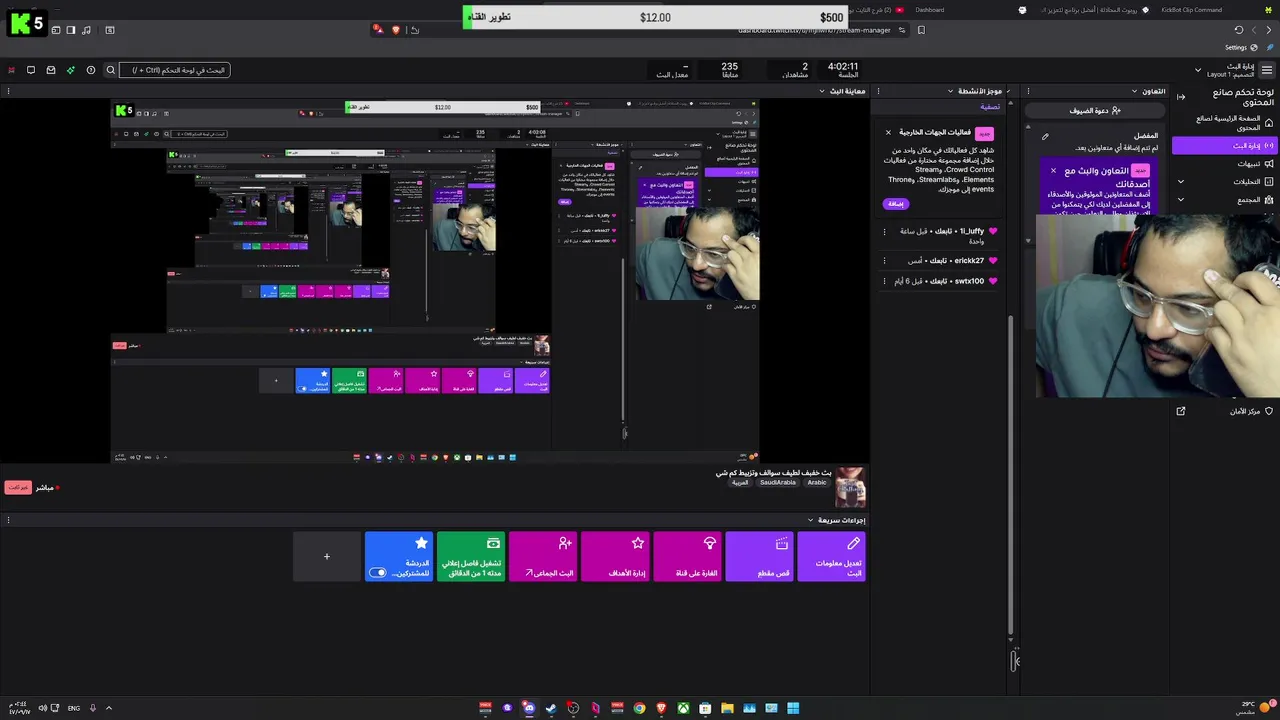Open File Explorer from the taskbar
This screenshot has height=720, width=1280.
727,708
